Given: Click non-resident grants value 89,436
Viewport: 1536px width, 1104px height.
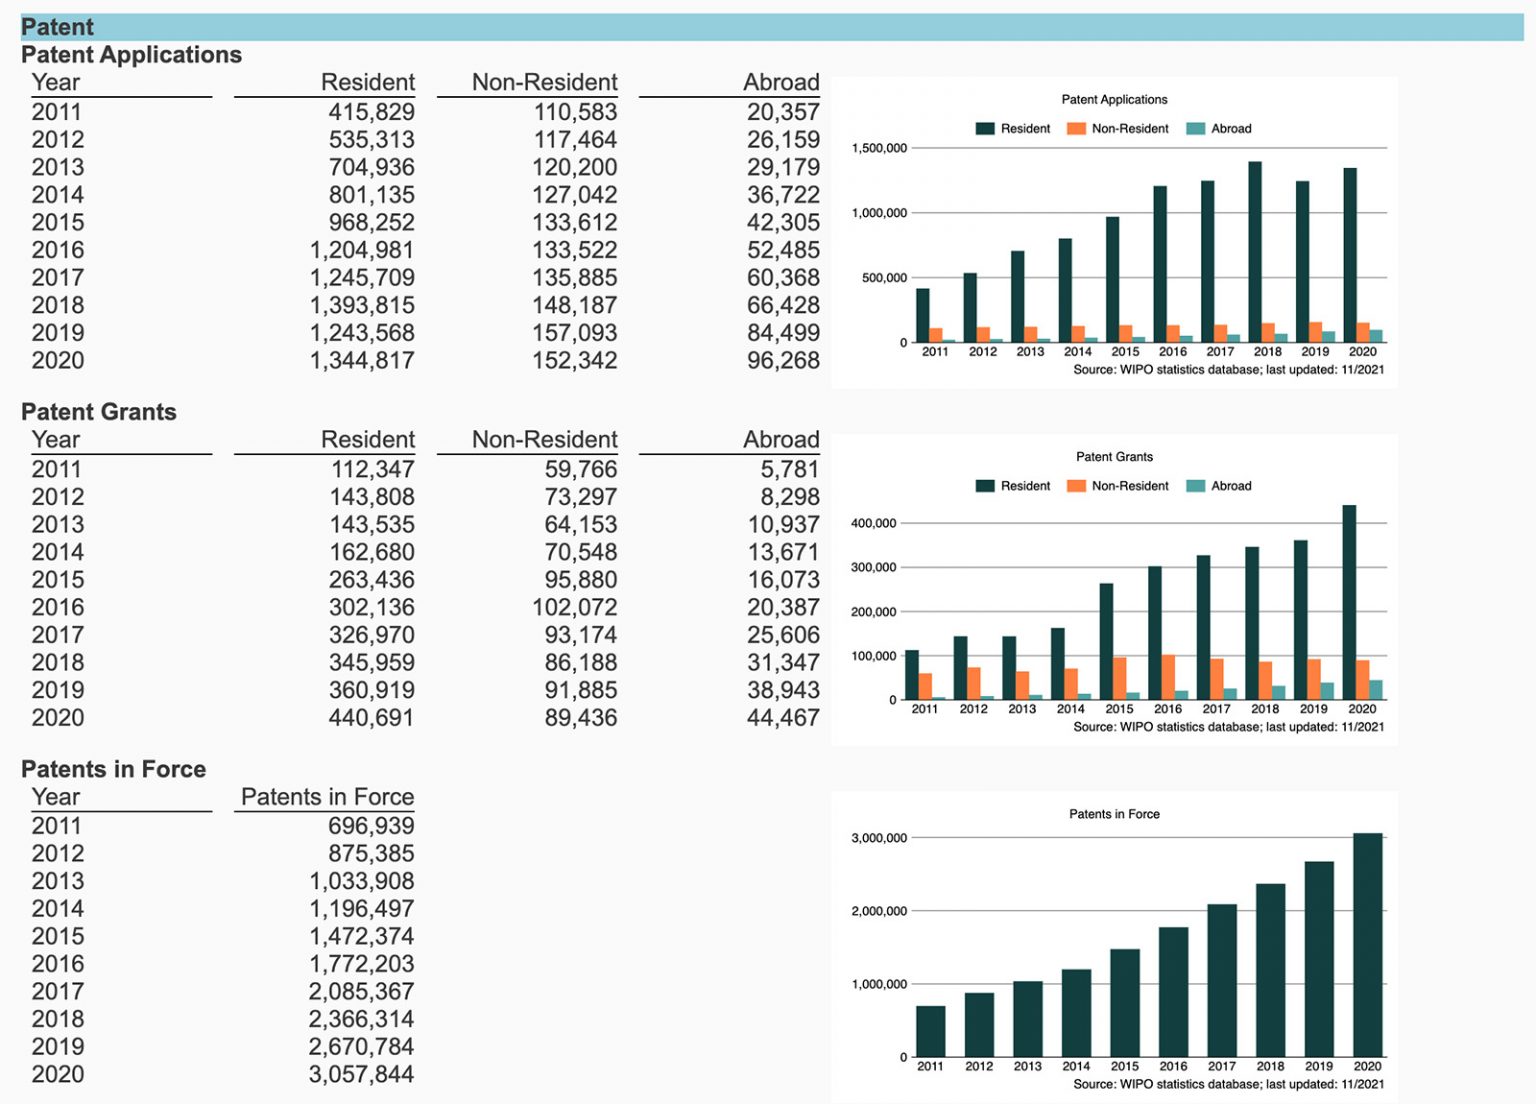Looking at the screenshot, I should coord(581,717).
